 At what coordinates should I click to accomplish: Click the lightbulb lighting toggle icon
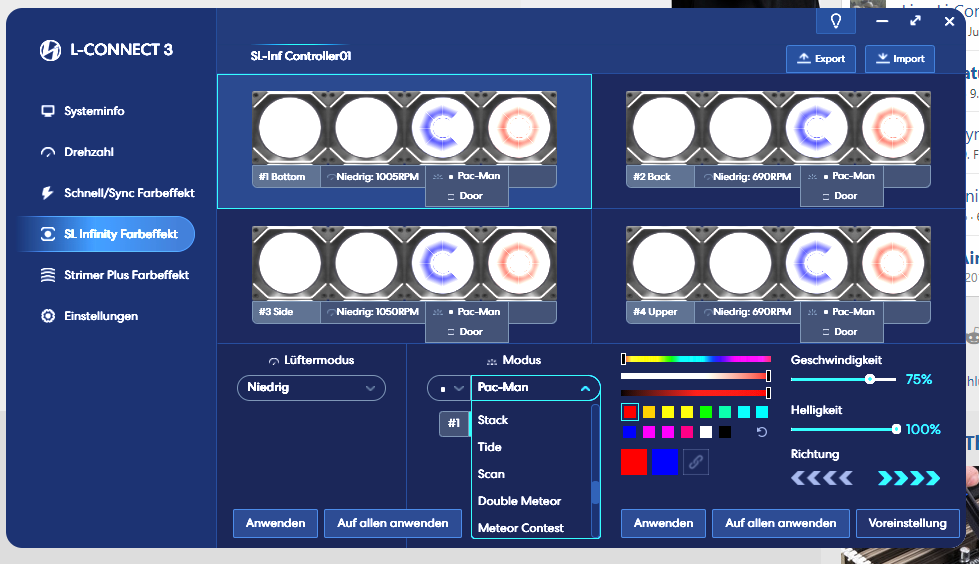[x=835, y=21]
